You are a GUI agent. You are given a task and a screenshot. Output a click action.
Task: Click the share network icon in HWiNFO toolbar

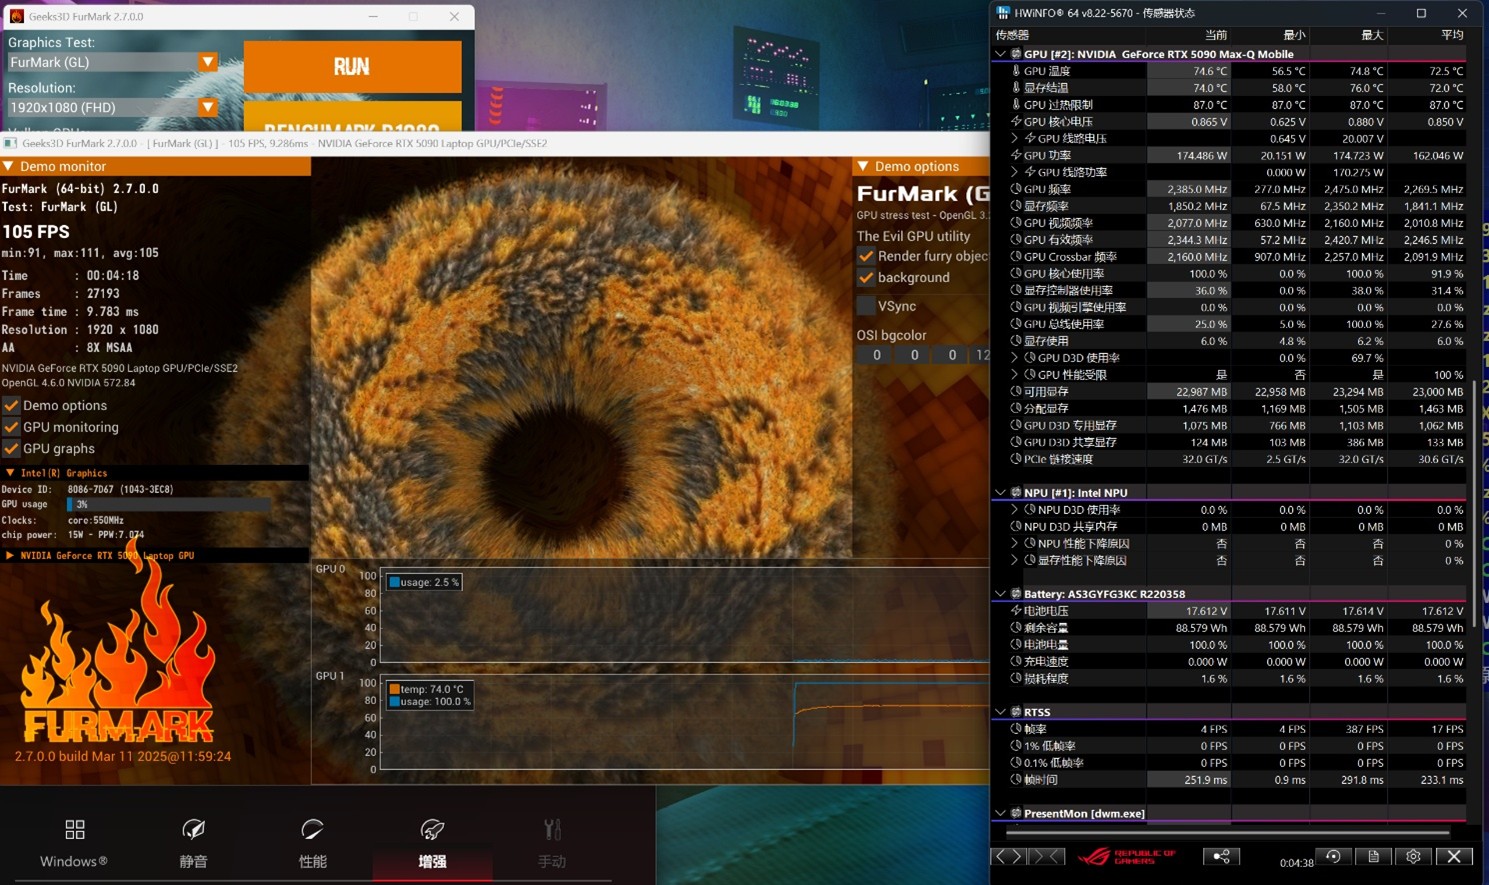(x=1220, y=857)
